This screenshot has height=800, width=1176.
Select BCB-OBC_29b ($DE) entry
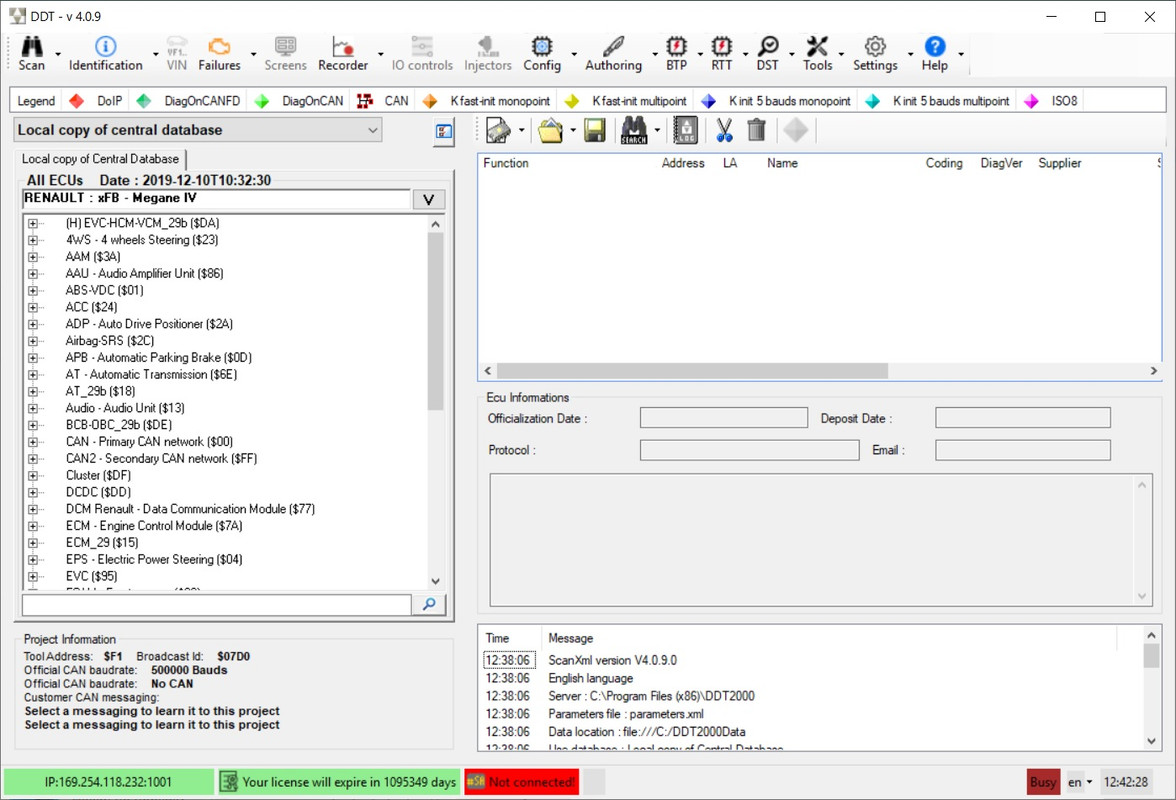118,424
